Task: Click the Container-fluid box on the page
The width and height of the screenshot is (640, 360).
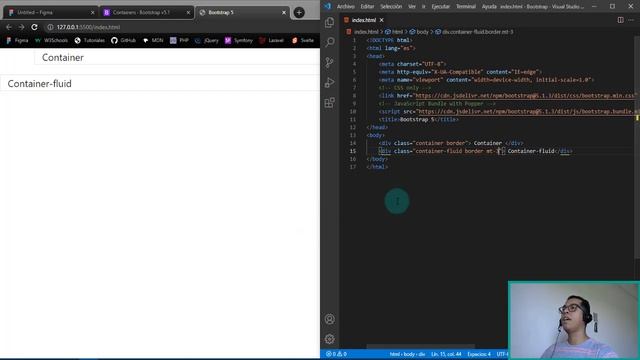Action: (160, 84)
